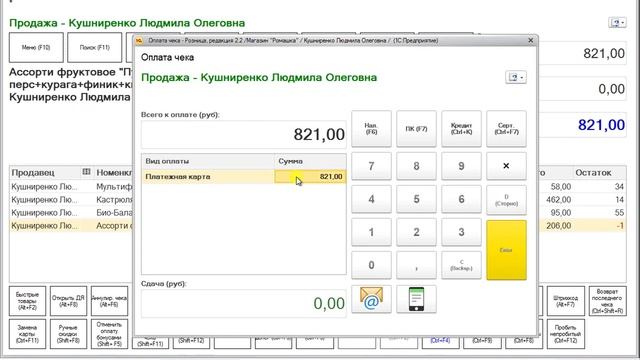Send the receipt via SMS phone icon
640x360 pixels.
pos(416,299)
